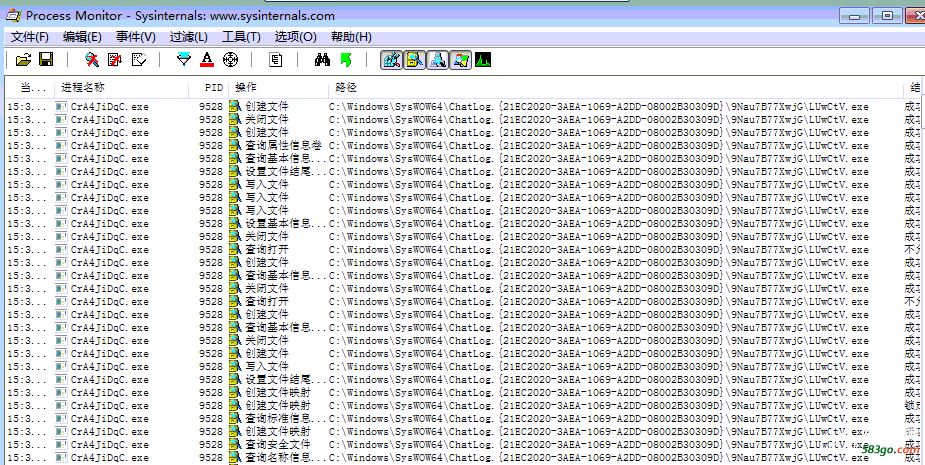Viewport: 925px width, 465px height.
Task: Sort by the 路径 column header
Action: click(x=615, y=87)
